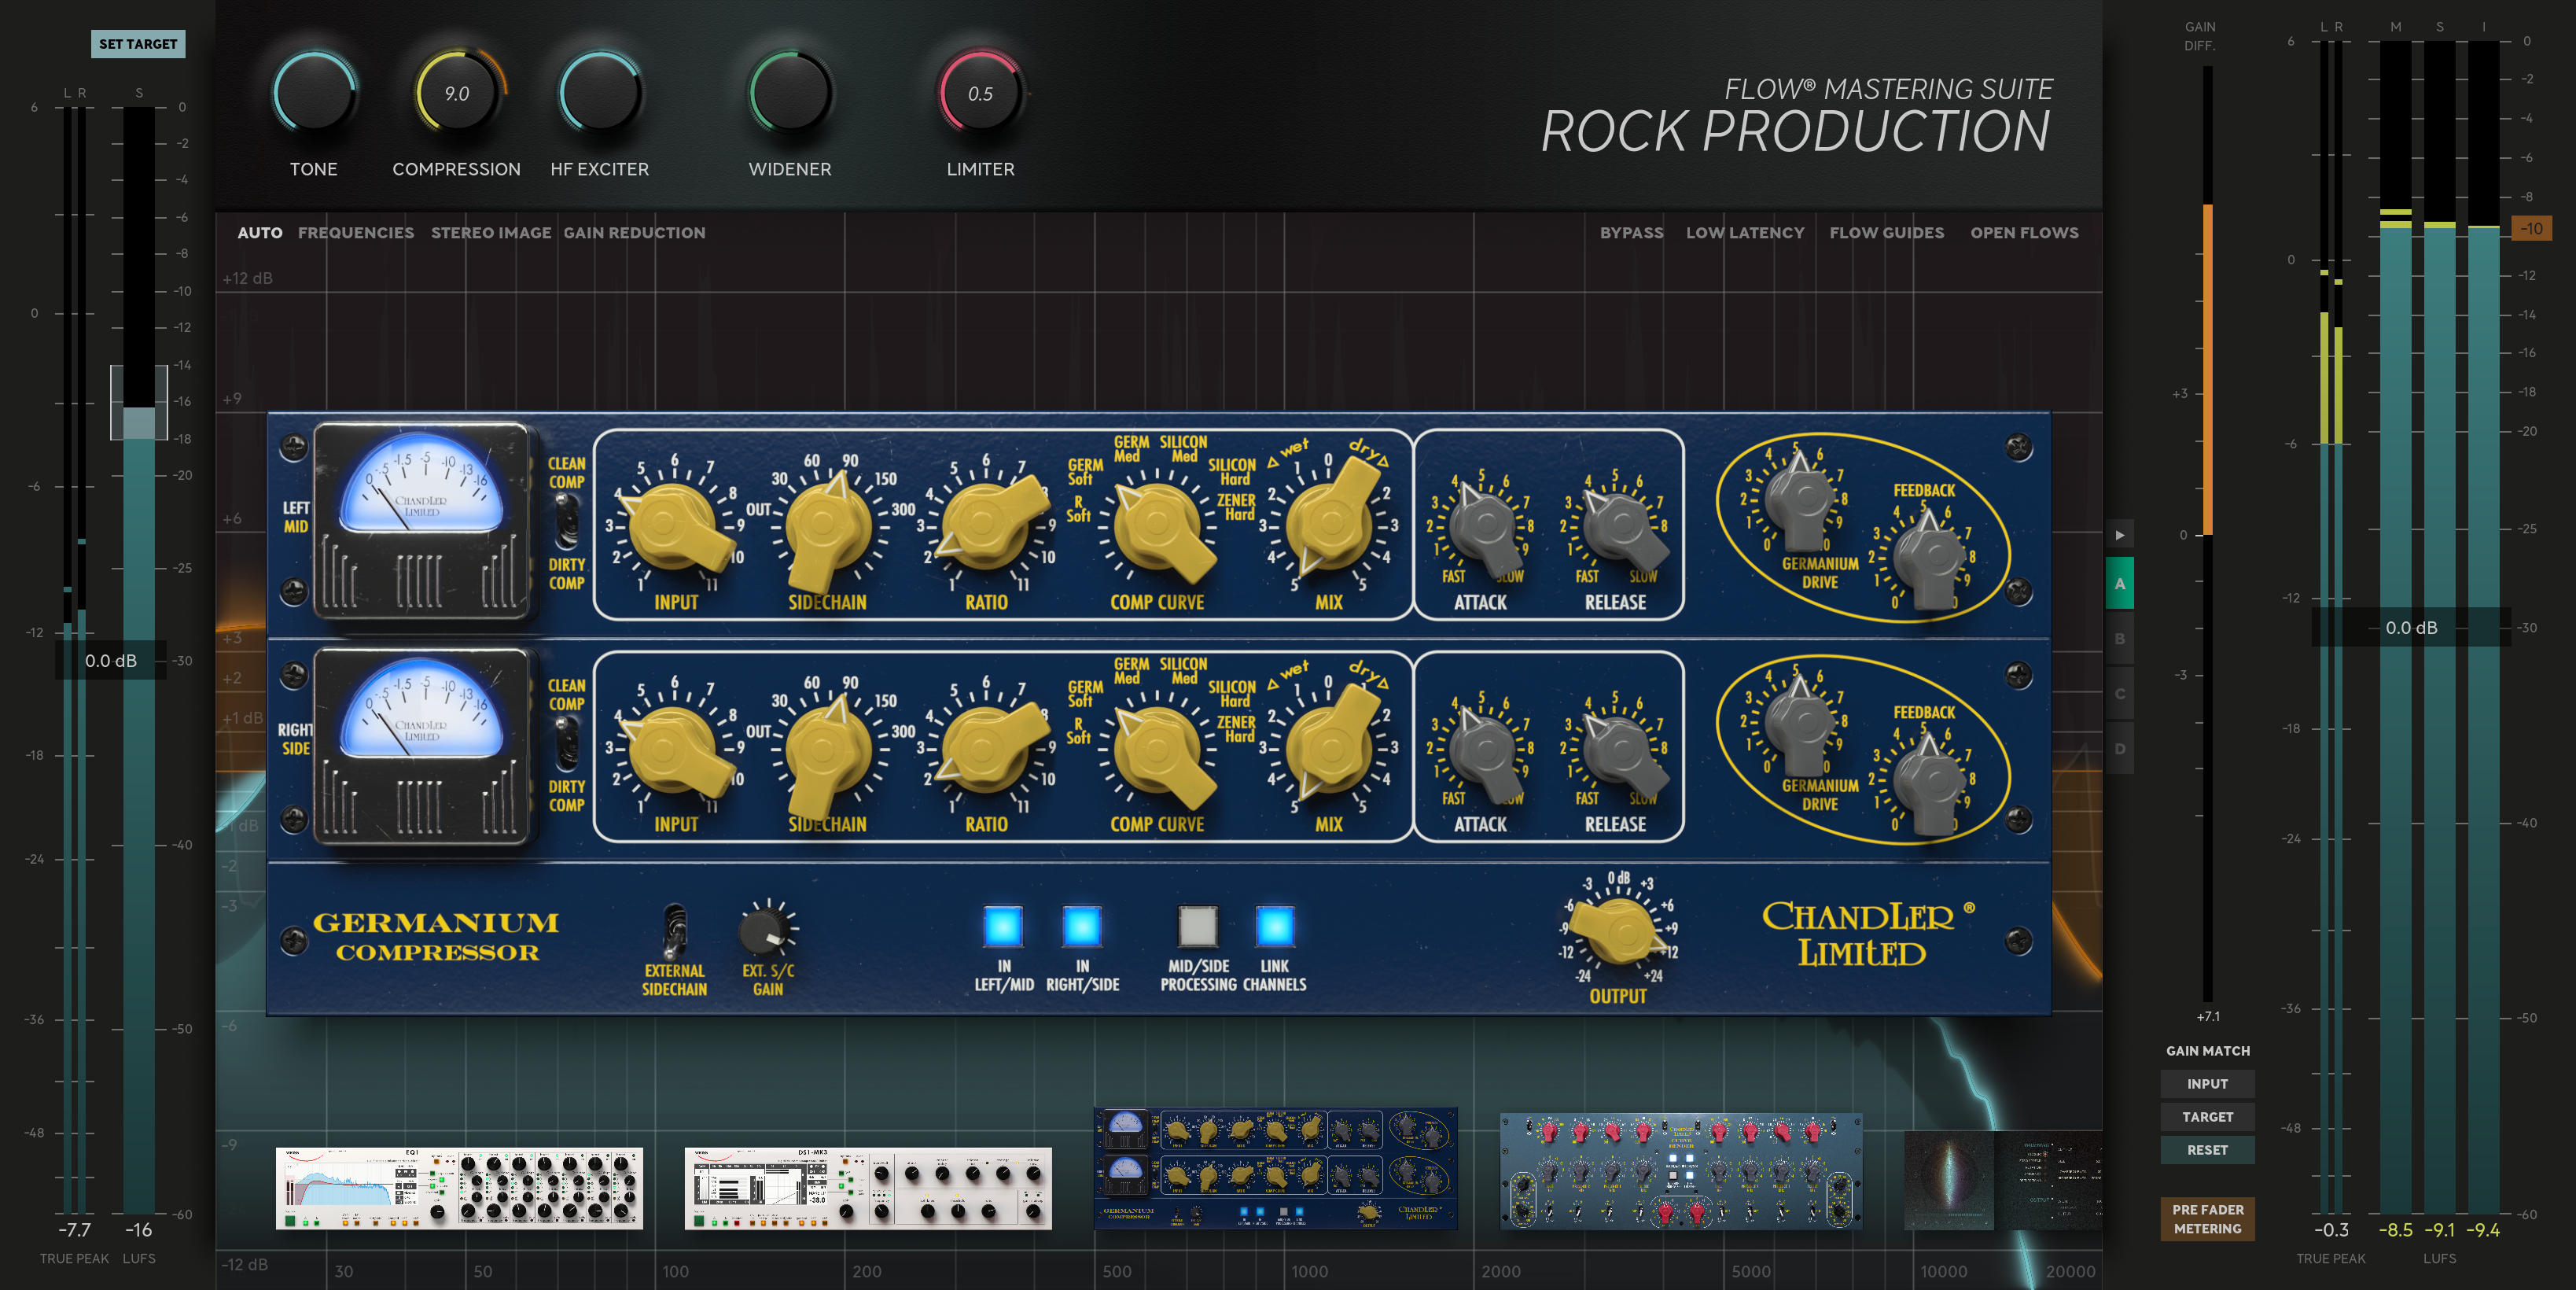
Task: Select snapshot slot B
Action: pyautogui.click(x=2120, y=638)
